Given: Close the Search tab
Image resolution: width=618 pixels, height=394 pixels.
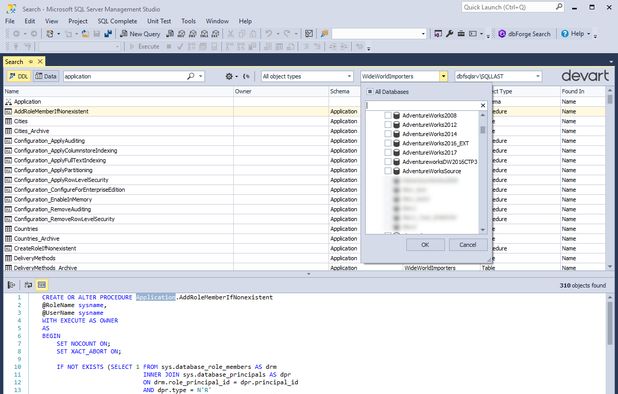Looking at the screenshot, I should click(x=40, y=62).
